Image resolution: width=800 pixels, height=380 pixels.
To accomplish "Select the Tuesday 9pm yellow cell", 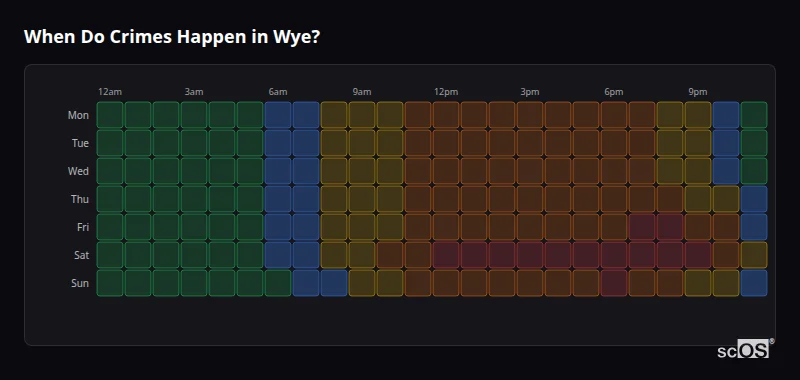I will [x=698, y=143].
